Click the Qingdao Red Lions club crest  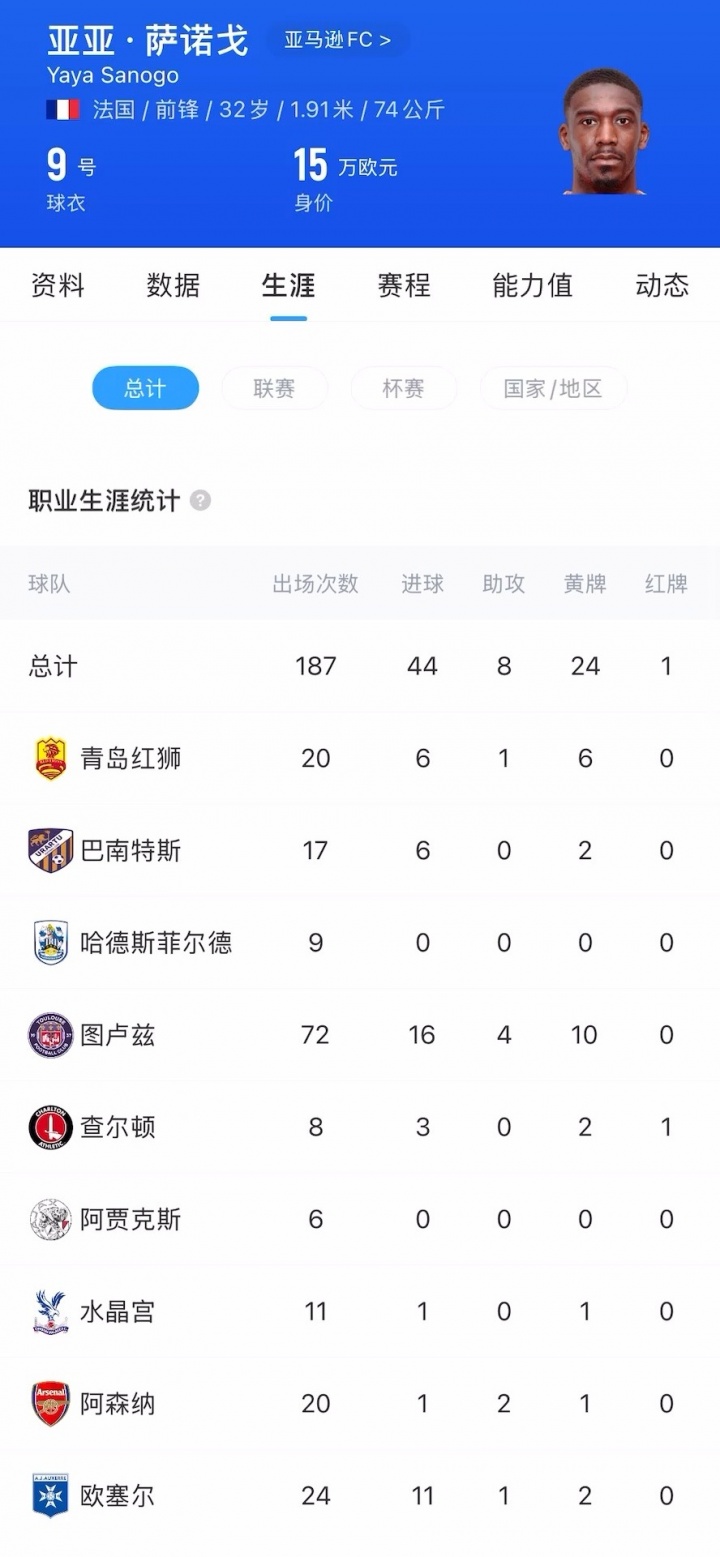pyautogui.click(x=50, y=759)
